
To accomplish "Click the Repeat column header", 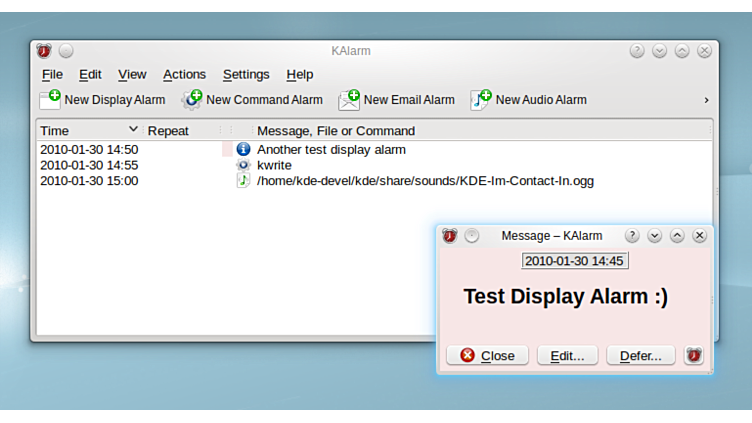I will coord(168,131).
